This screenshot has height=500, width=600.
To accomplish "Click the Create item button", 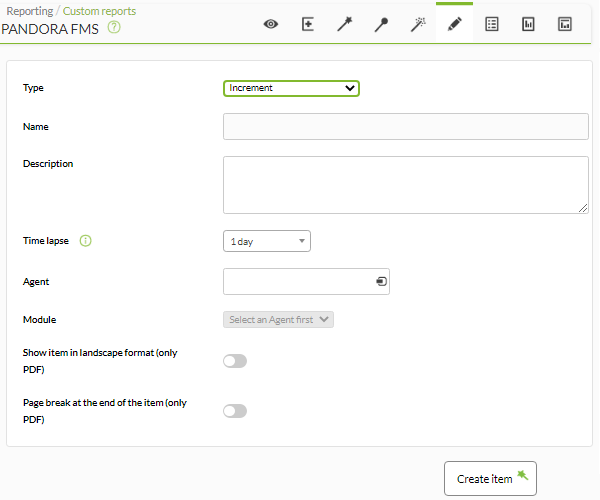I will (490, 479).
